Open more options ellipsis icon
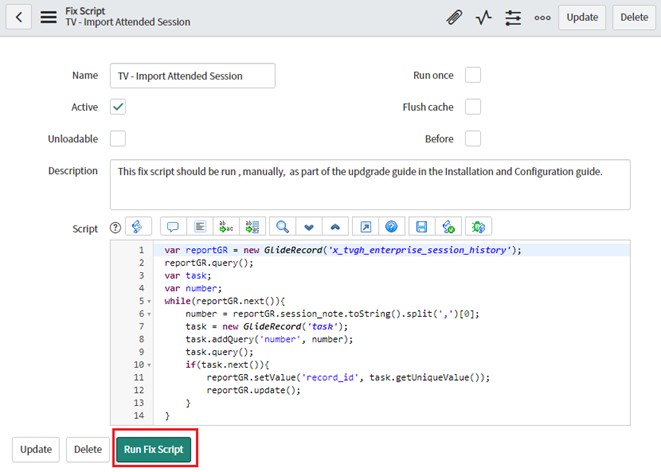Image resolution: width=661 pixels, height=472 pixels. coord(543,18)
